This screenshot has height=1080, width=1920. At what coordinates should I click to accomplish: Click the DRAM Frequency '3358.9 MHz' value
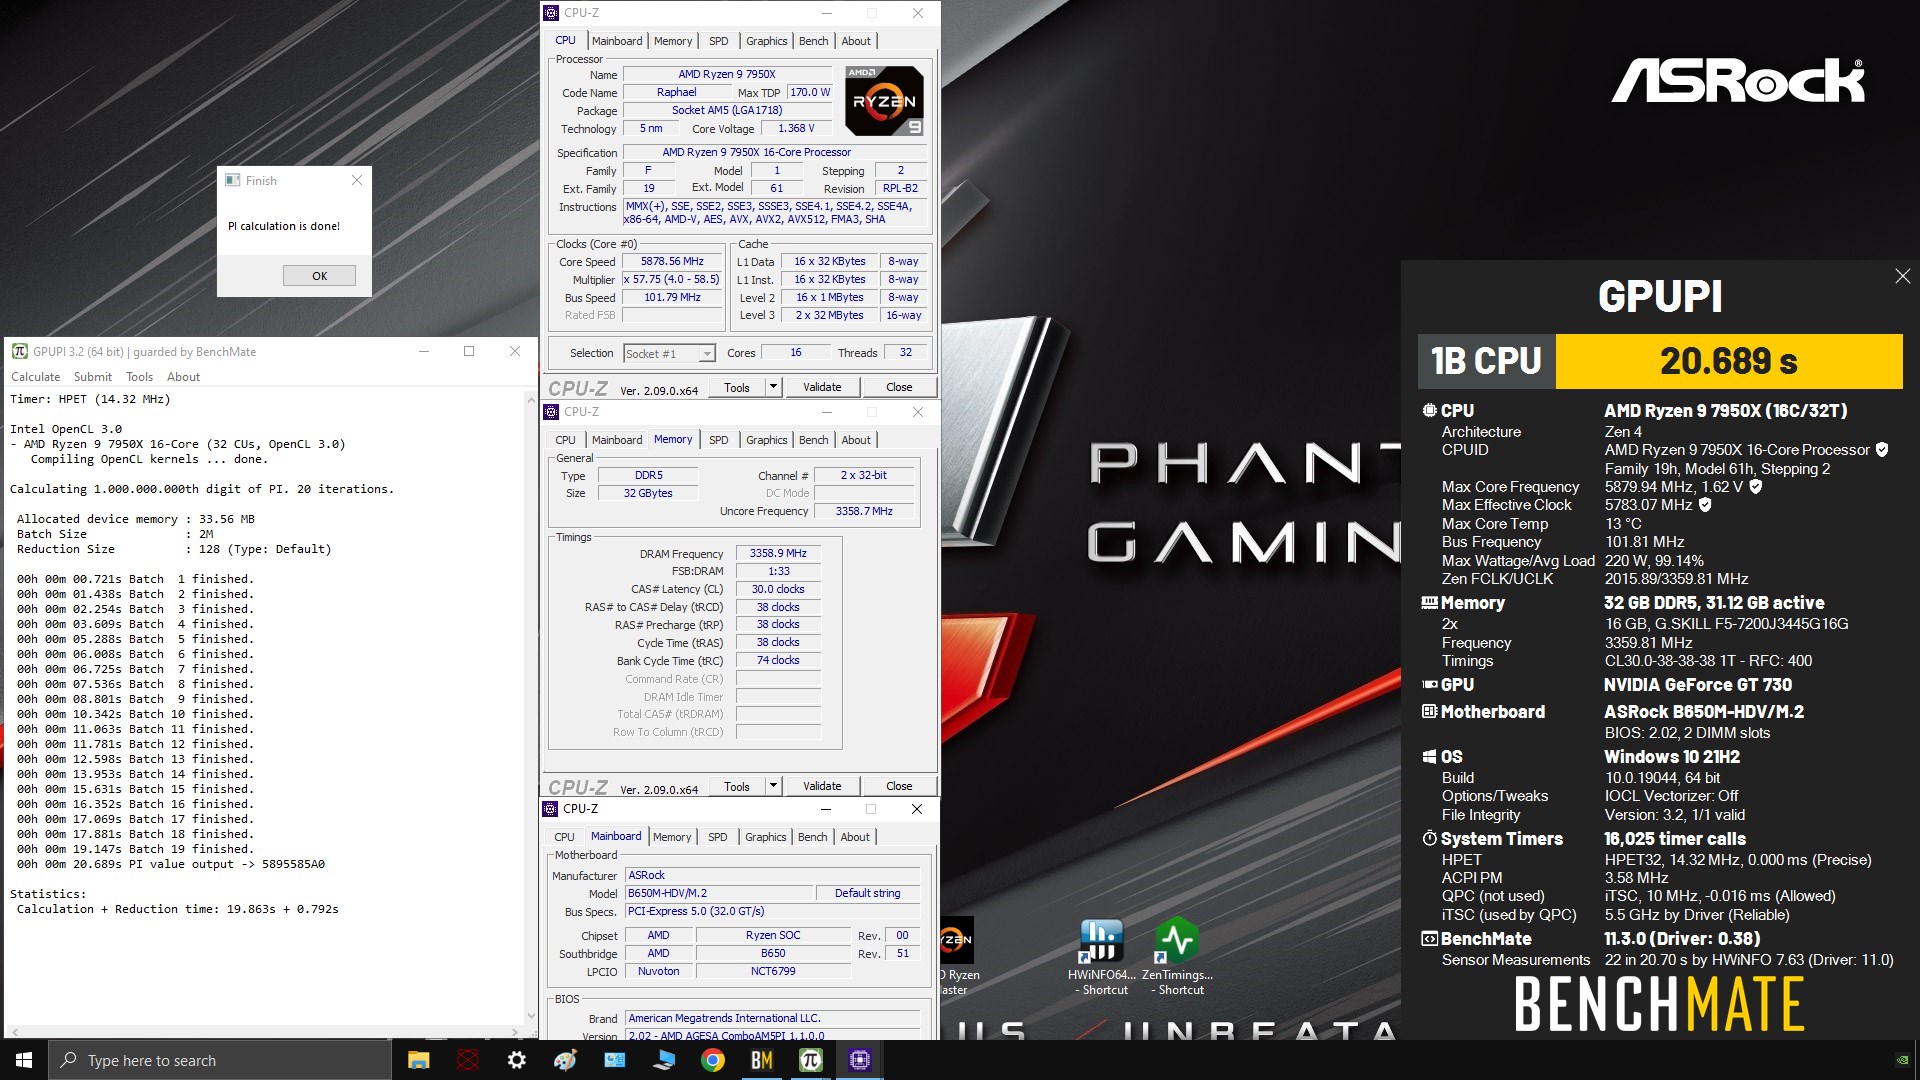[778, 553]
